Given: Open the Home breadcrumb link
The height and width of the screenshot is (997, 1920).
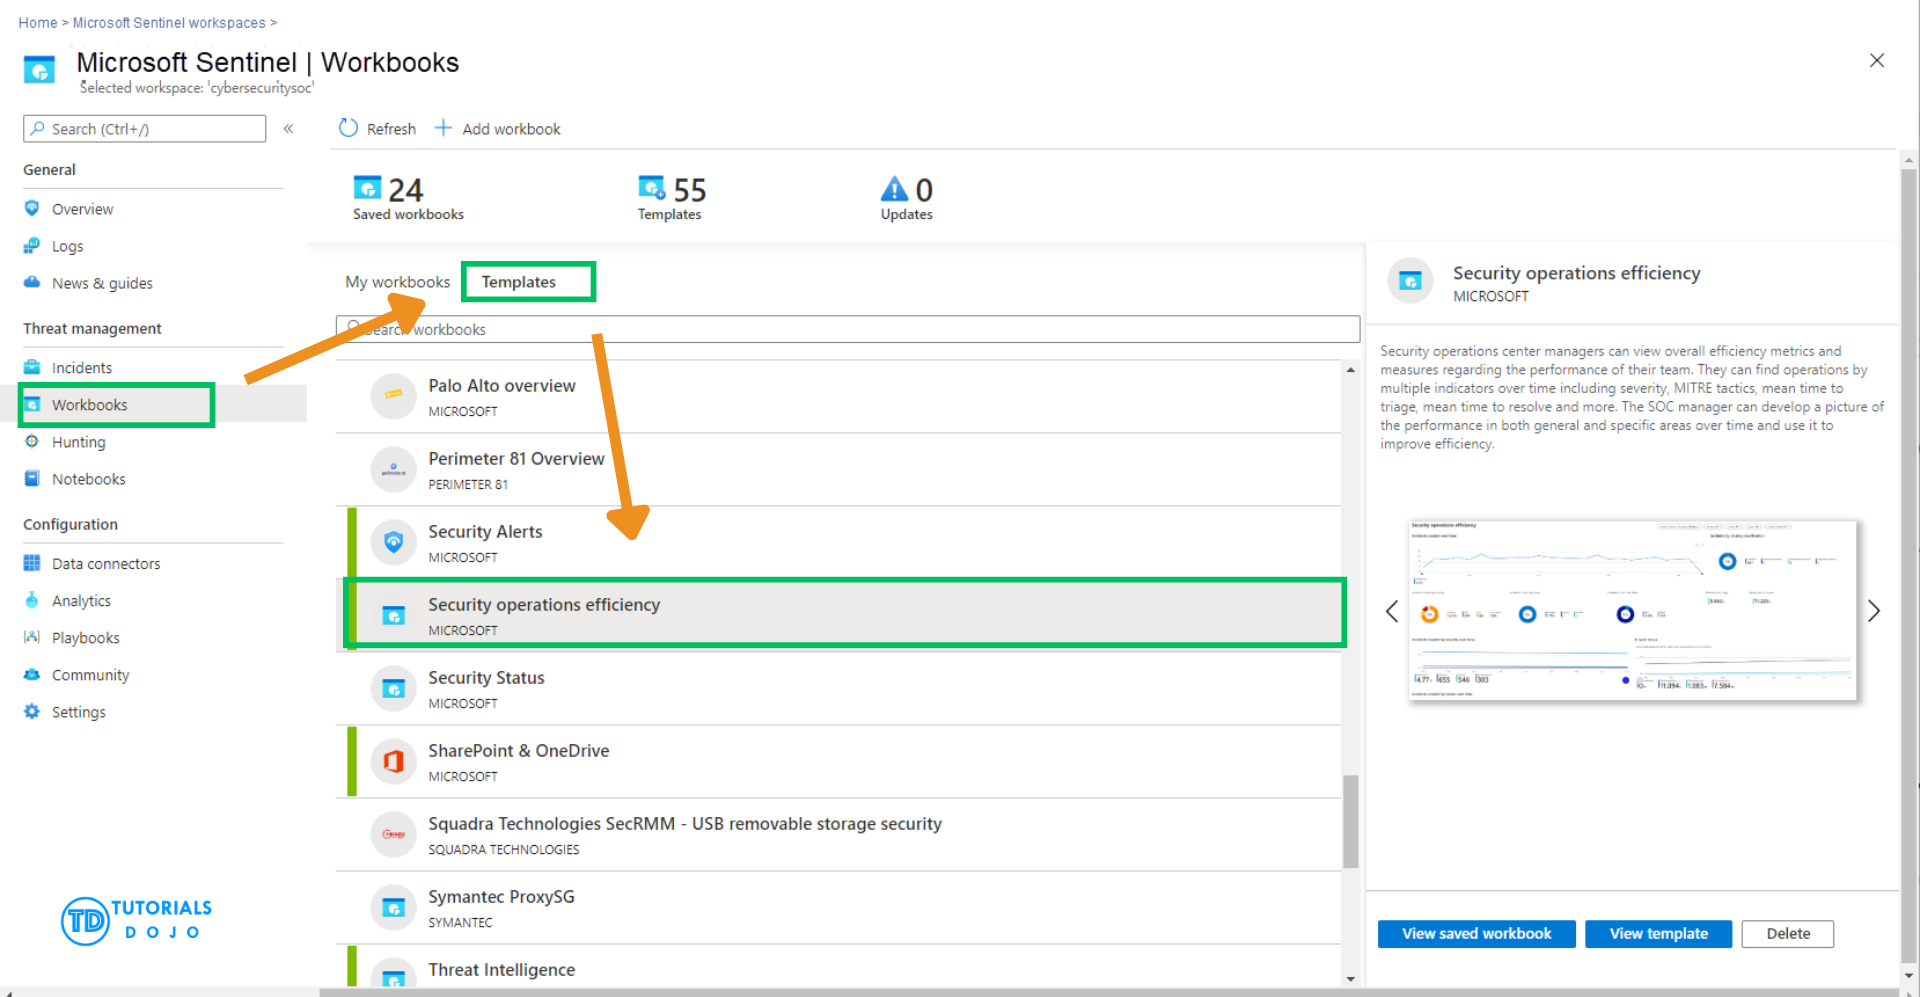Looking at the screenshot, I should pos(37,22).
